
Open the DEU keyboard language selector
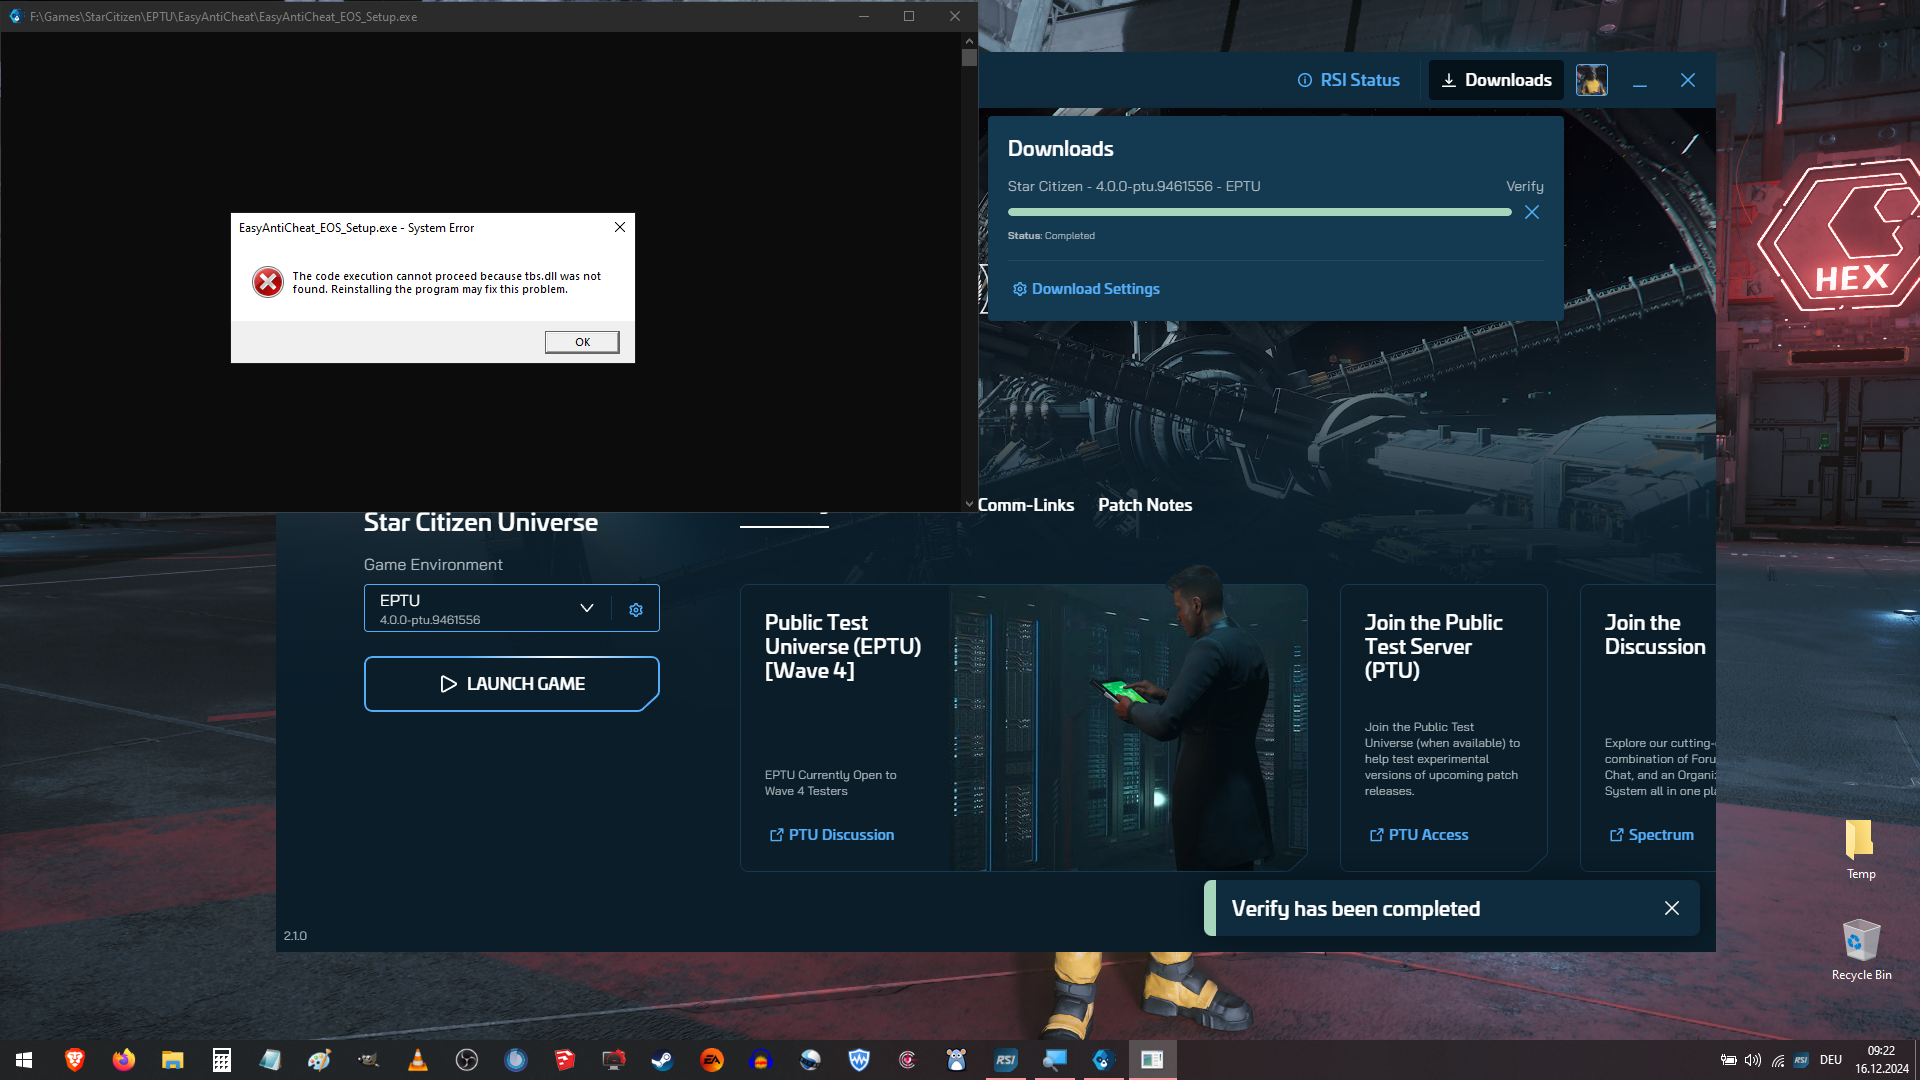[1830, 1059]
